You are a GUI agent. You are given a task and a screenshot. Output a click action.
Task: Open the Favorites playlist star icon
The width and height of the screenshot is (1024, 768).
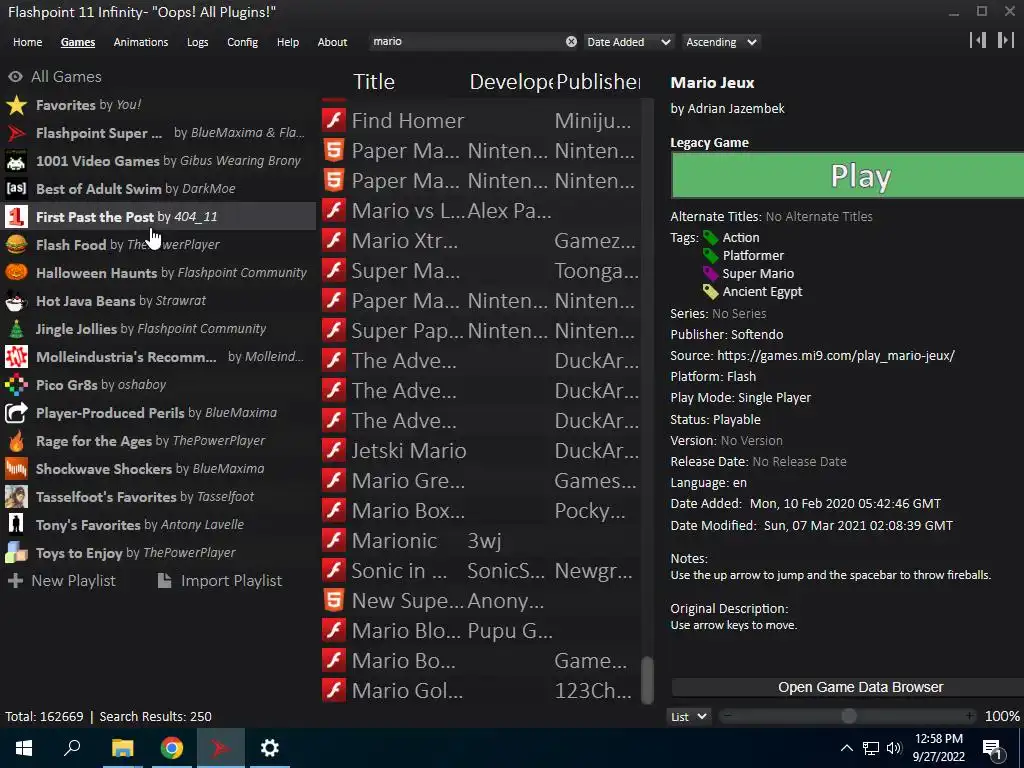tap(16, 105)
